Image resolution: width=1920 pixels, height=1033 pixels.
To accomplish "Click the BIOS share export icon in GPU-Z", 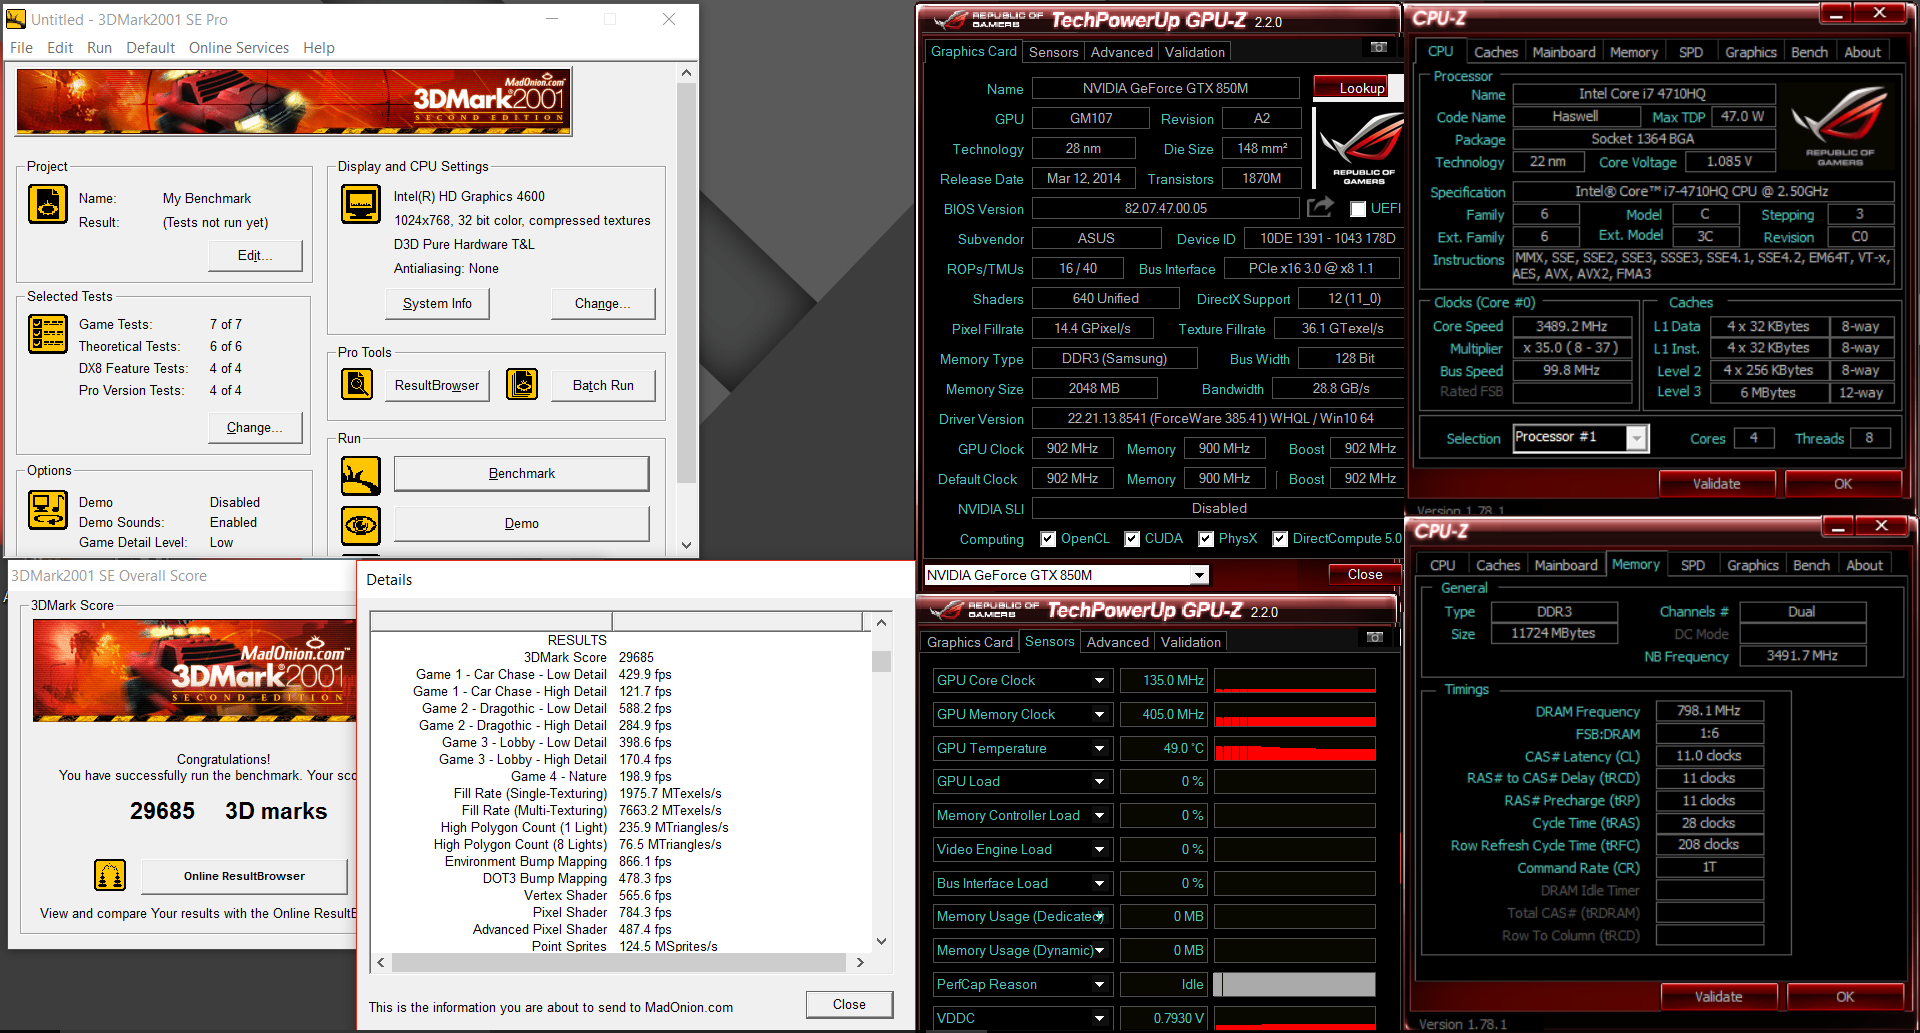I will 1320,207.
